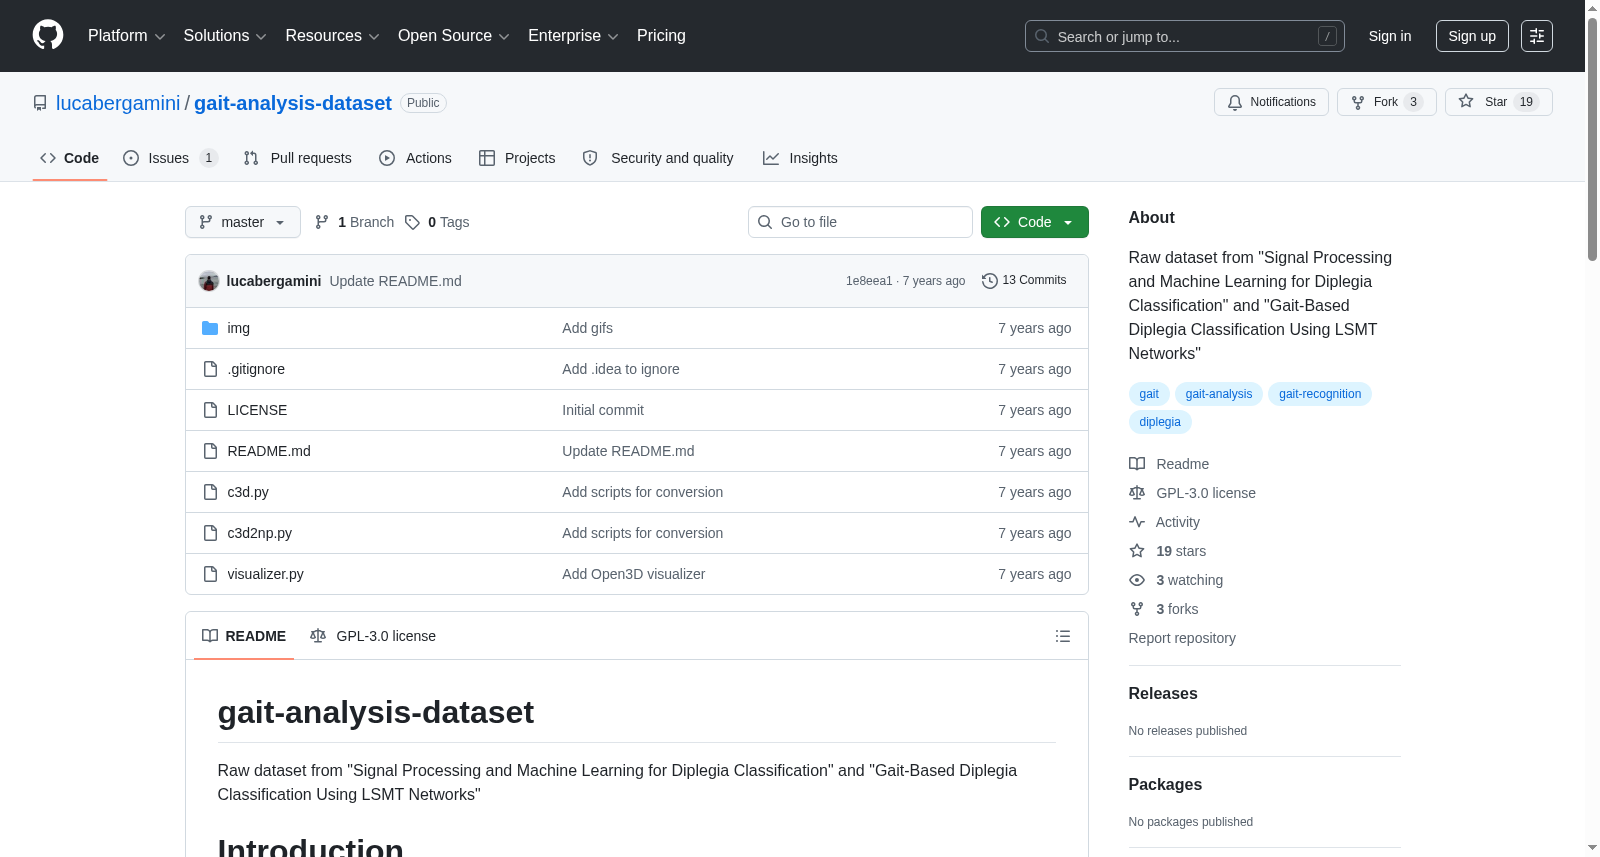
Task: Open the gait-analysis-dataset repository link
Action: [x=293, y=103]
